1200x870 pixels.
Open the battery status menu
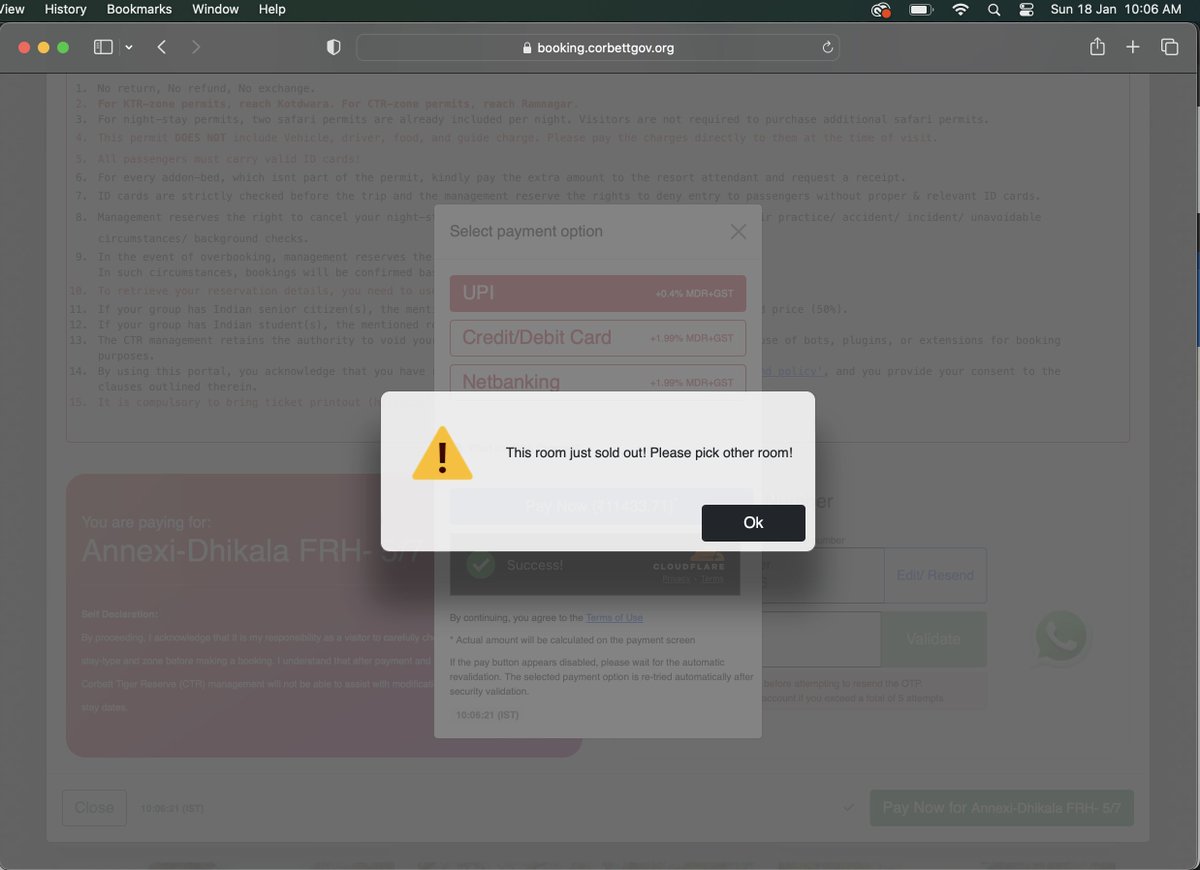pos(920,9)
